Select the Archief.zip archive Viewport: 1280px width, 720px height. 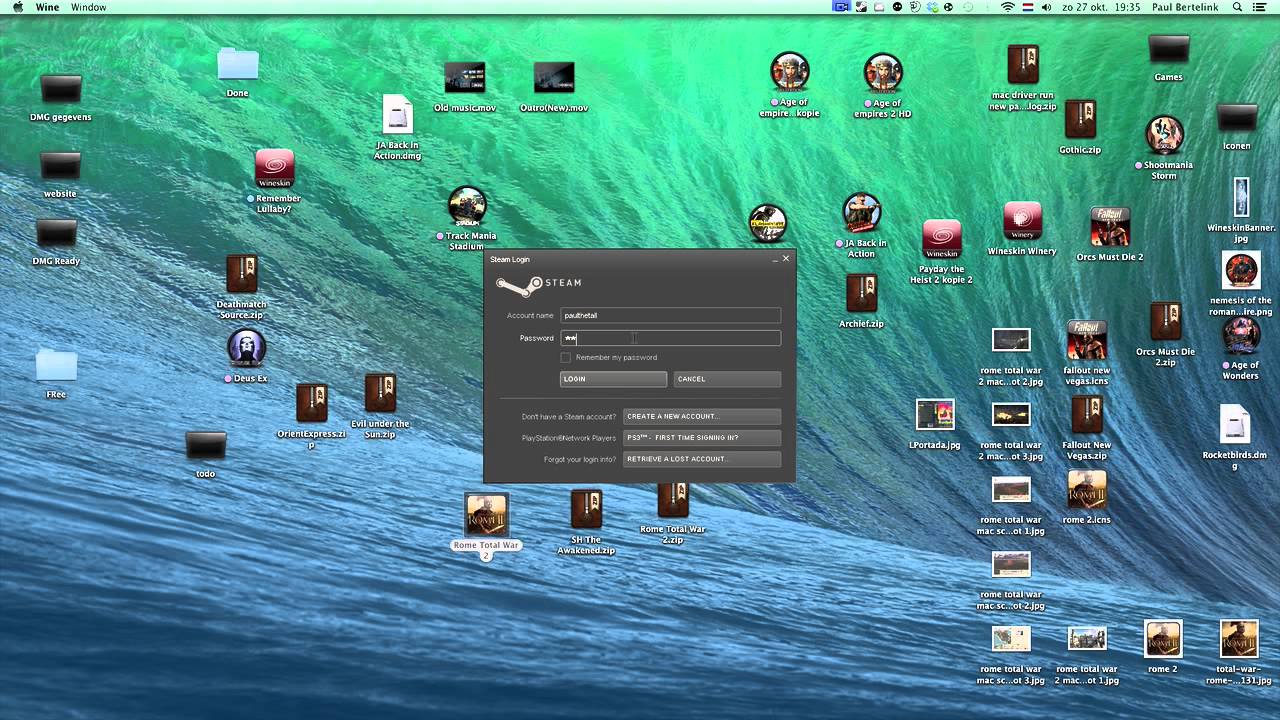[861, 293]
